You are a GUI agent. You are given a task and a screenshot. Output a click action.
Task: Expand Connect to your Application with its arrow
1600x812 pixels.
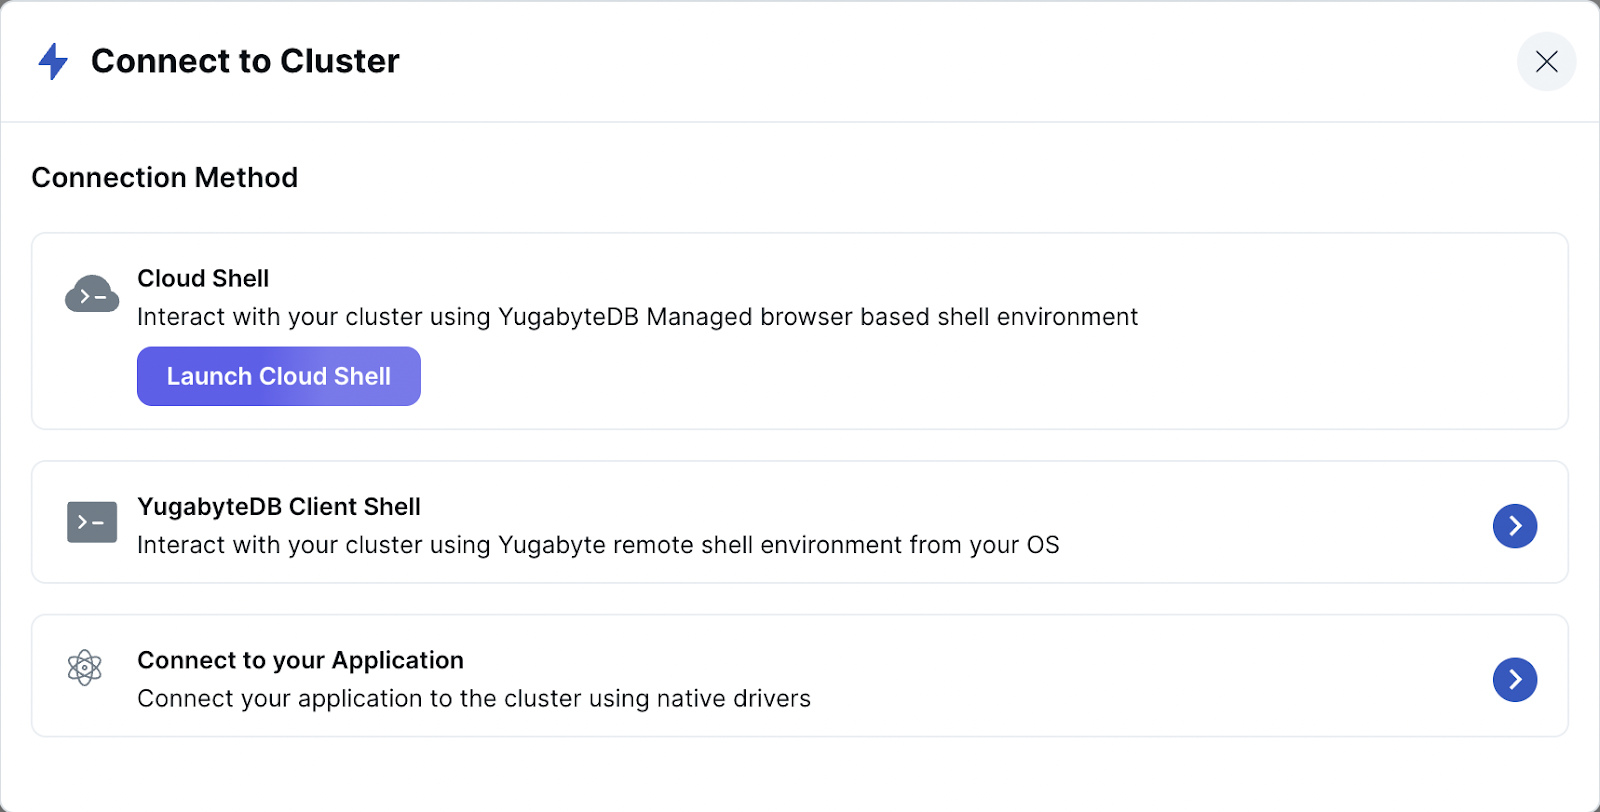1514,680
